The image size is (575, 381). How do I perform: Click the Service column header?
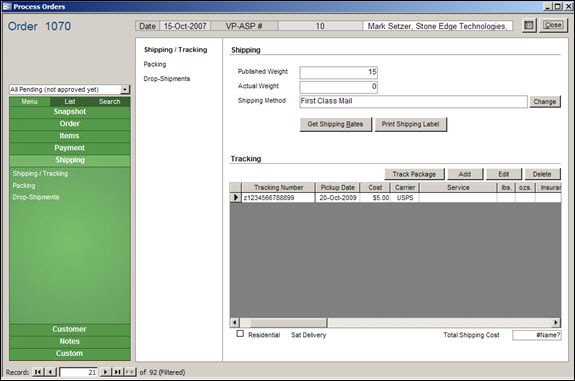tap(458, 188)
